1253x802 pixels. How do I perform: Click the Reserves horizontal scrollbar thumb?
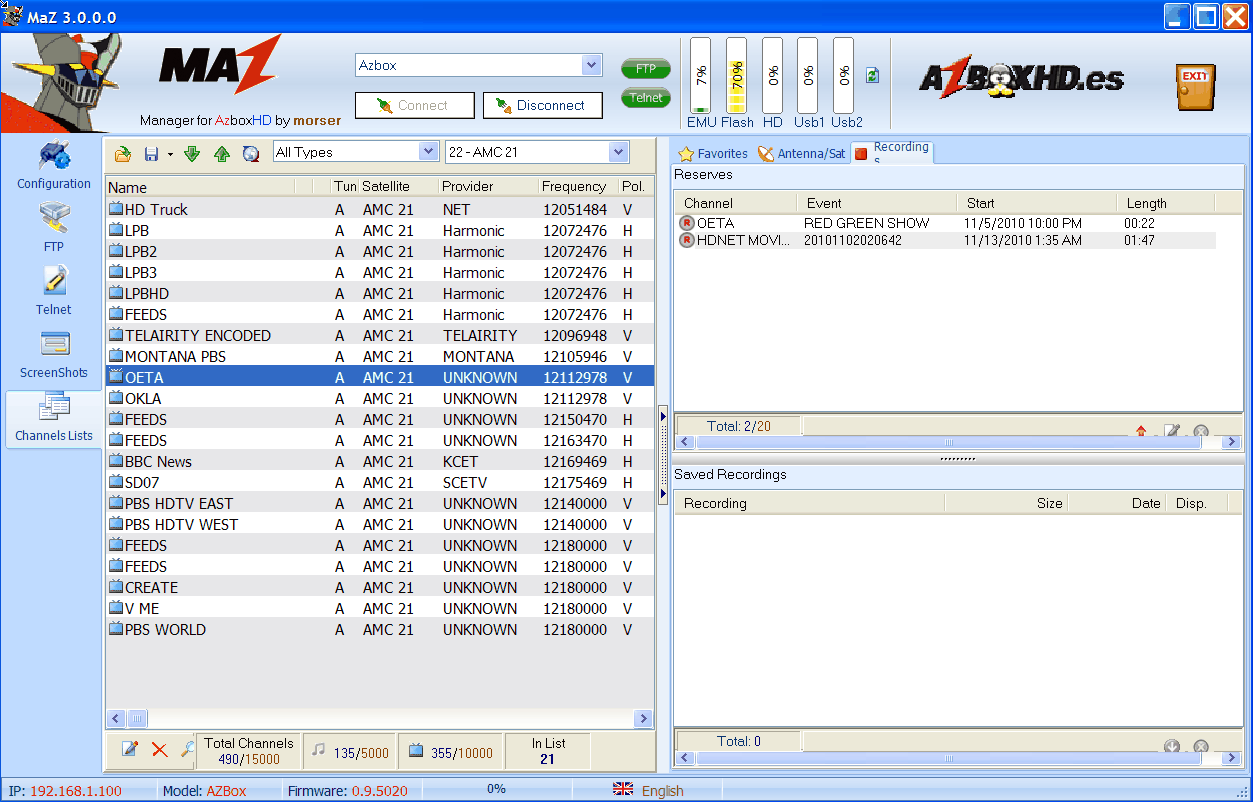[949, 442]
